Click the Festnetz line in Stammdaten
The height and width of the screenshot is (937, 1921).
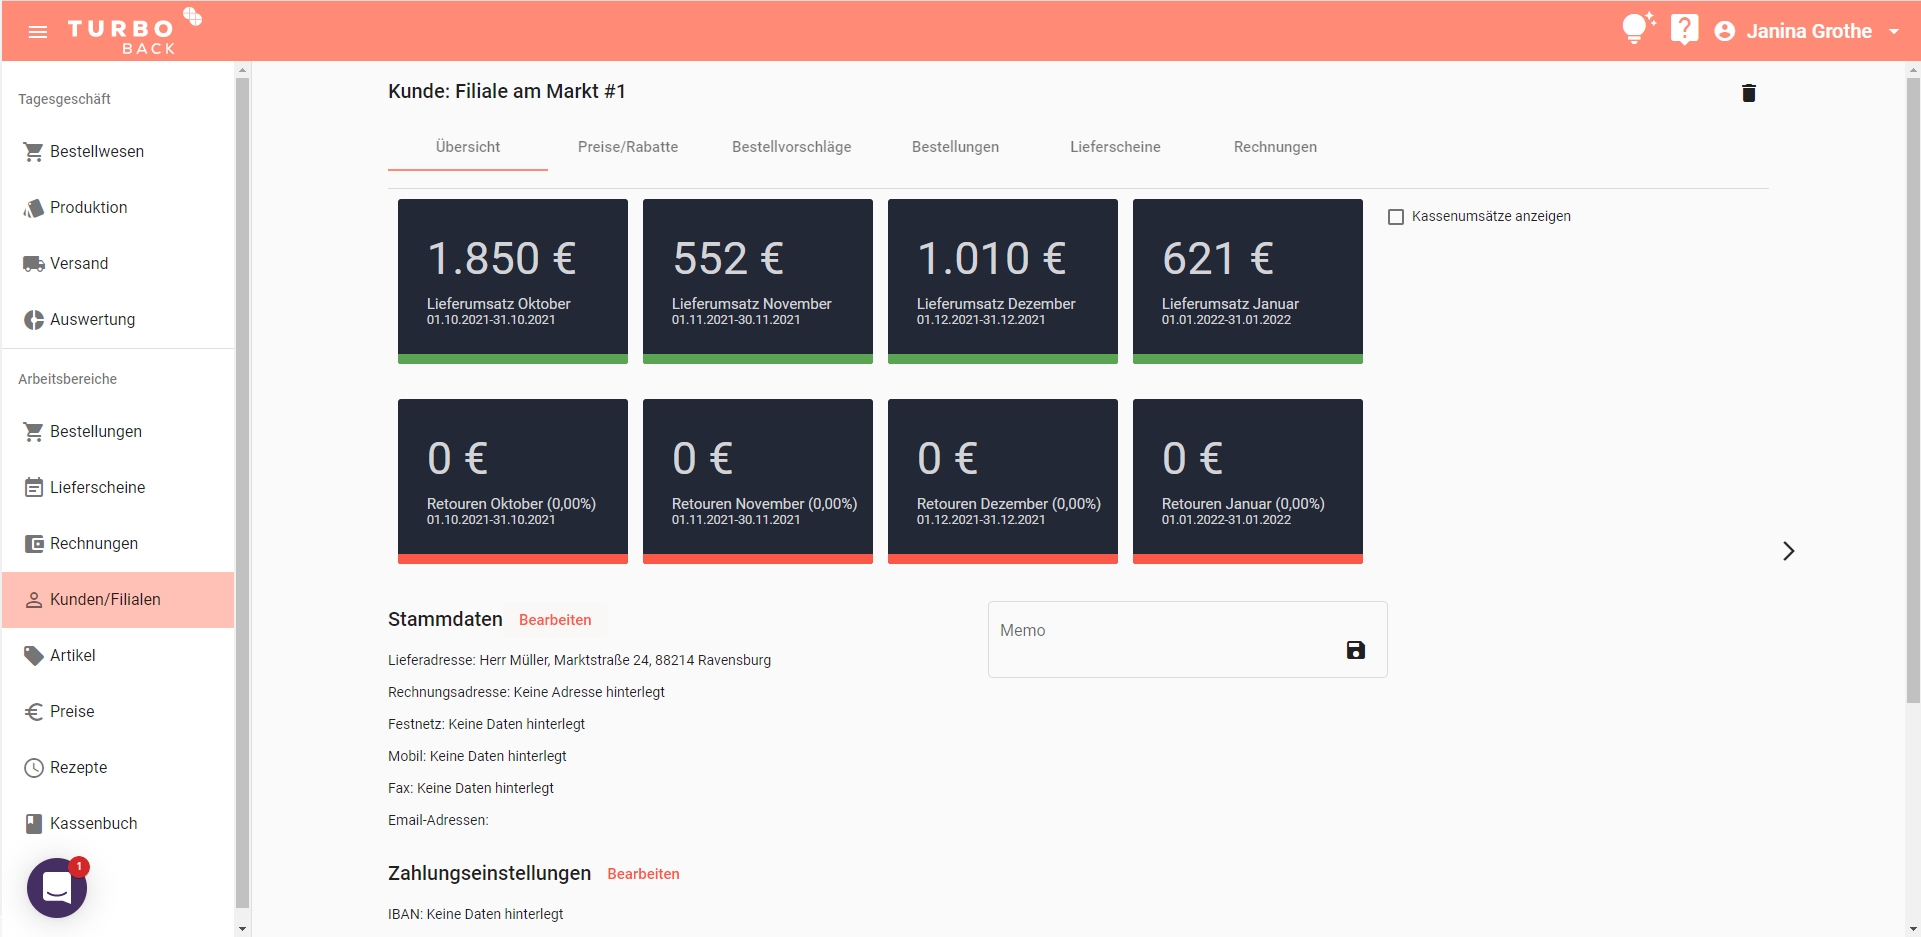[486, 724]
